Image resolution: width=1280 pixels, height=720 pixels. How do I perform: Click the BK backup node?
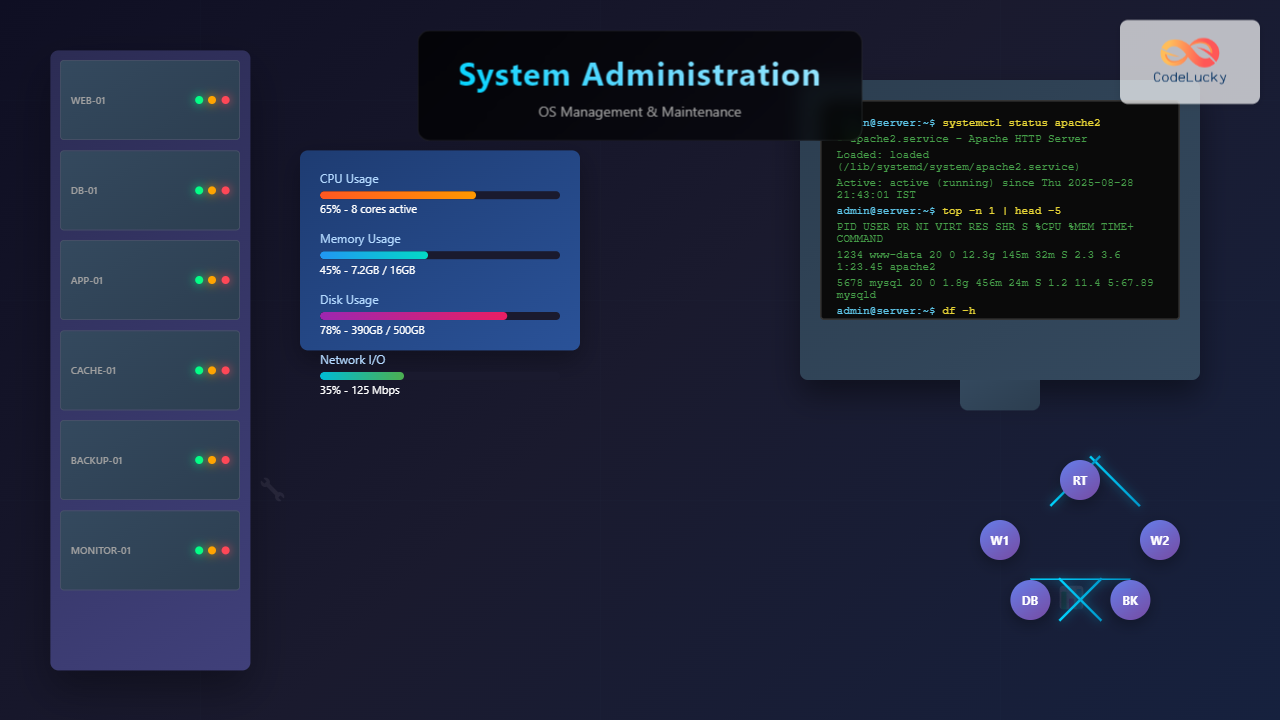pos(1129,600)
